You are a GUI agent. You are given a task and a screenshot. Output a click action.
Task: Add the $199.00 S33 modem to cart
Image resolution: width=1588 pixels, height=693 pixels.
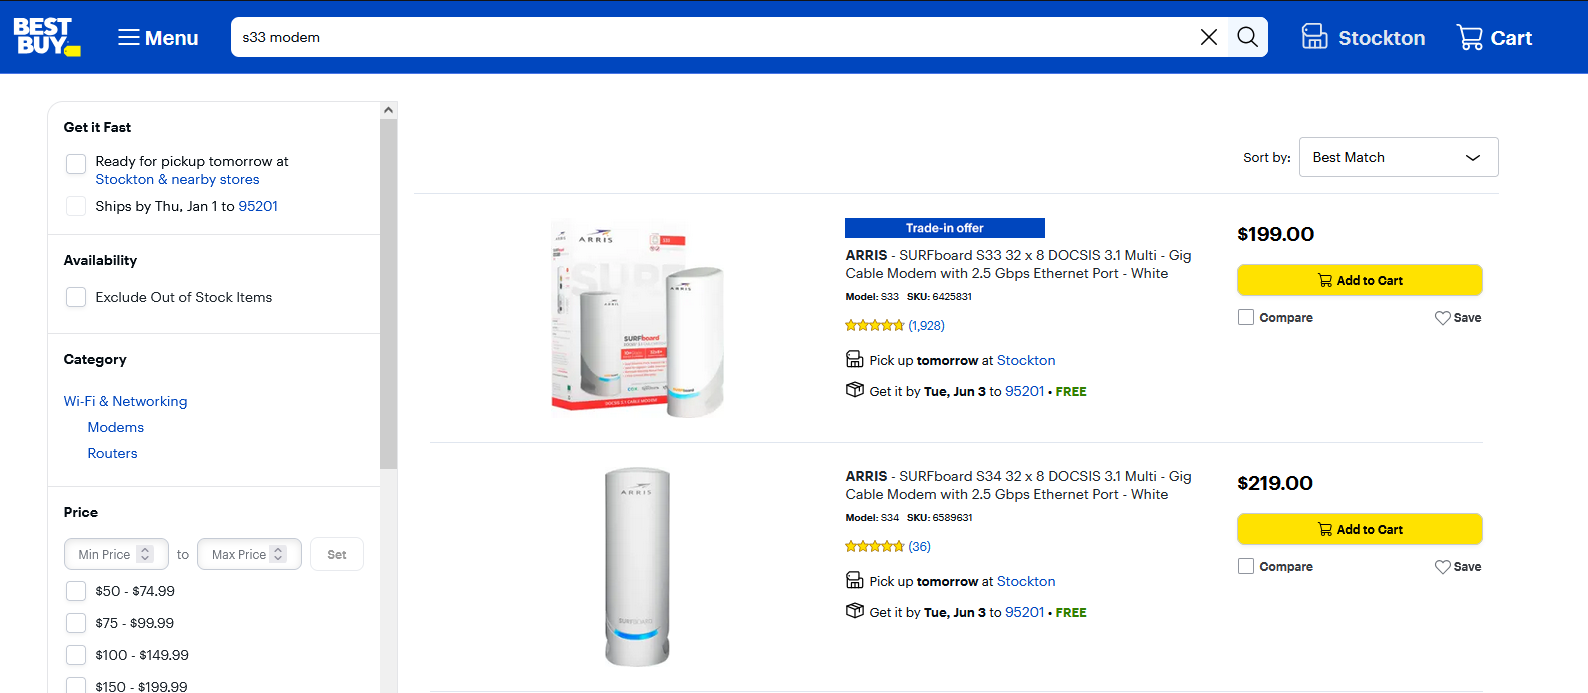pos(1359,280)
